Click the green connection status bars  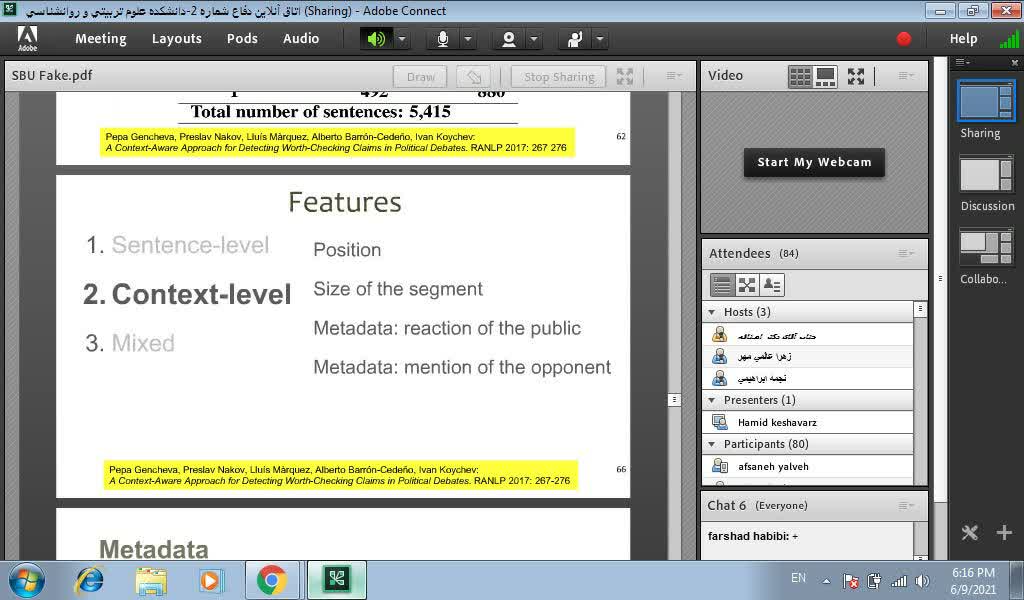click(1009, 39)
